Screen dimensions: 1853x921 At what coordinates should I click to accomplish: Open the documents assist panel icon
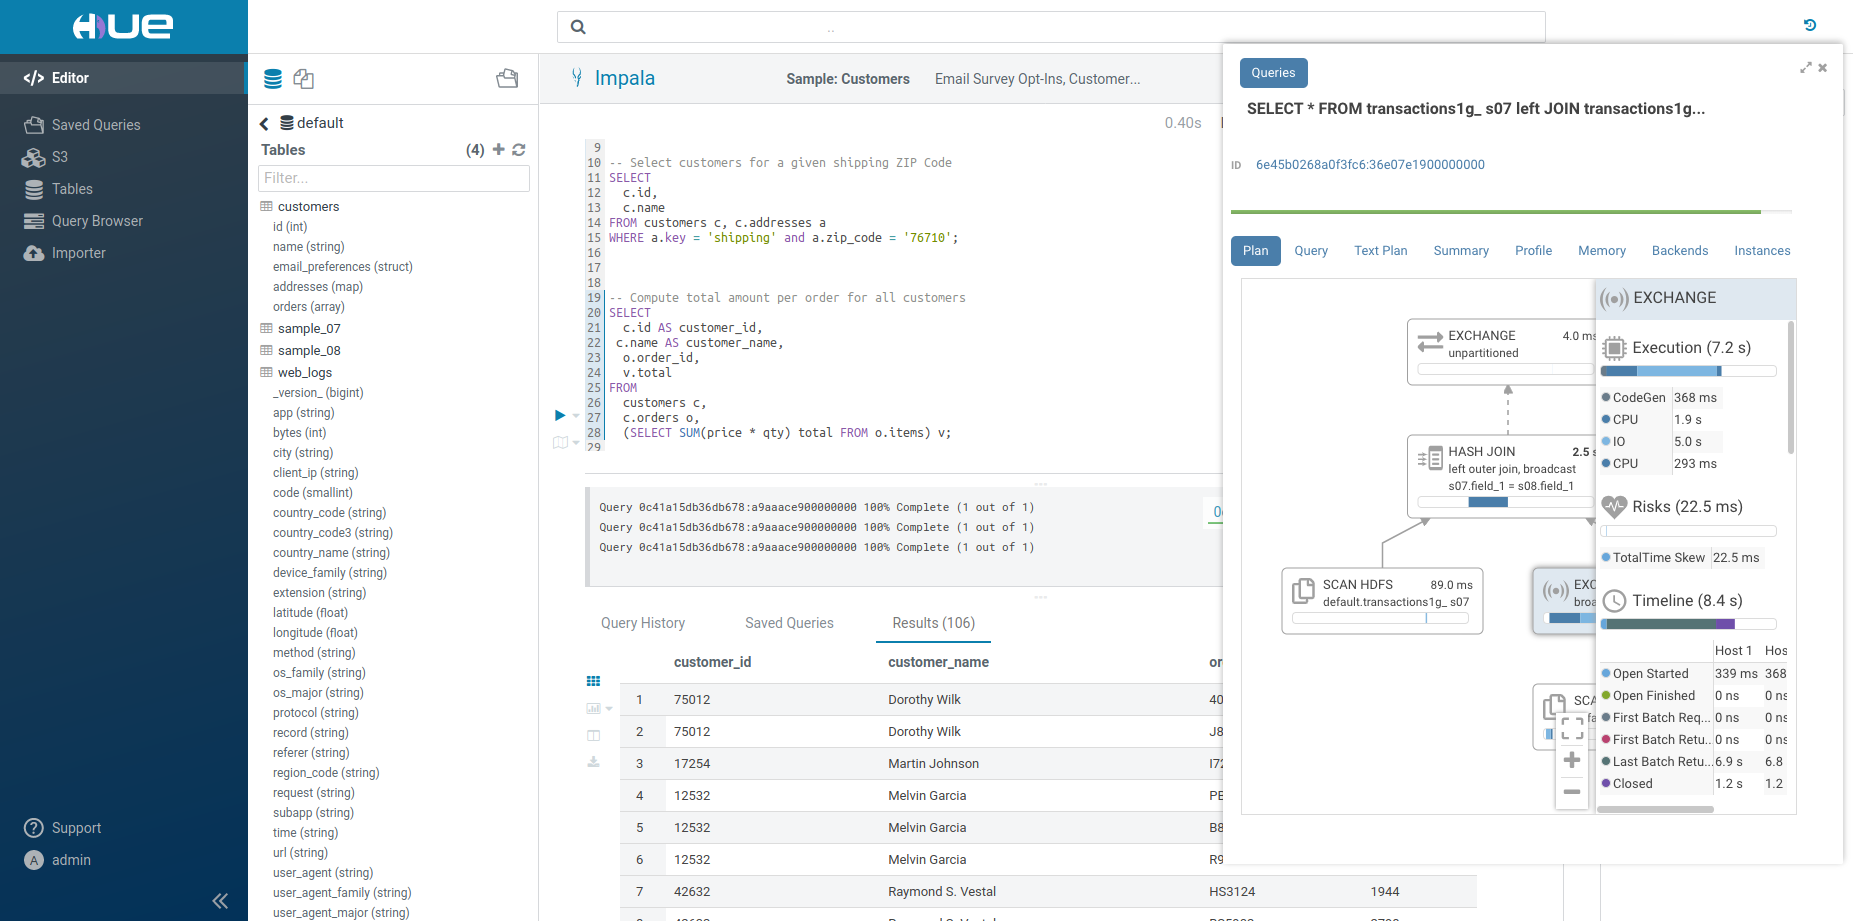[x=303, y=78]
